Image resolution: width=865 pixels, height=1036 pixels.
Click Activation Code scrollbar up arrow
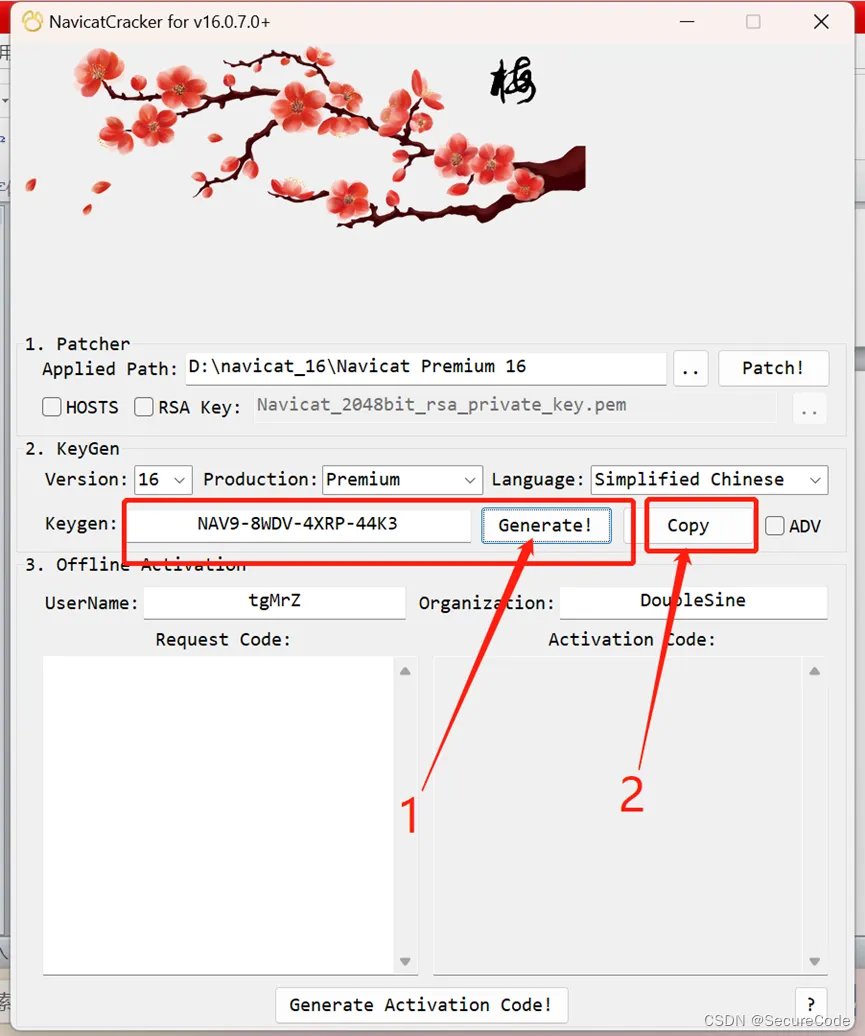tap(815, 671)
